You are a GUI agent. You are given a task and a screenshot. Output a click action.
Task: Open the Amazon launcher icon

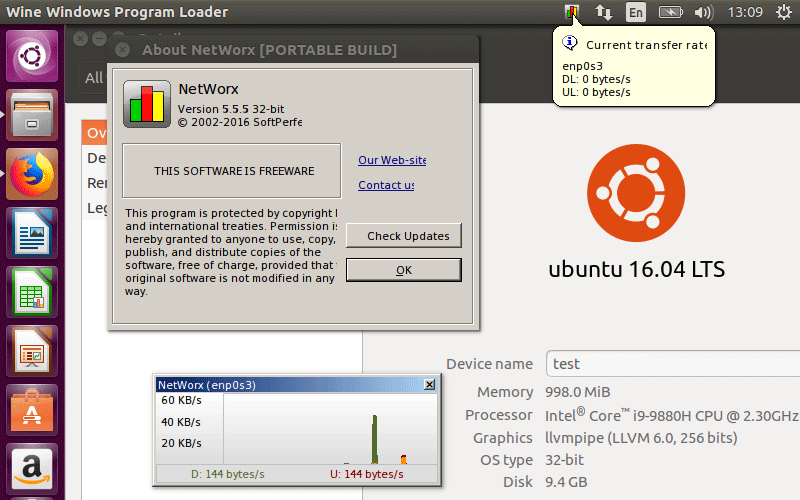coord(32,469)
